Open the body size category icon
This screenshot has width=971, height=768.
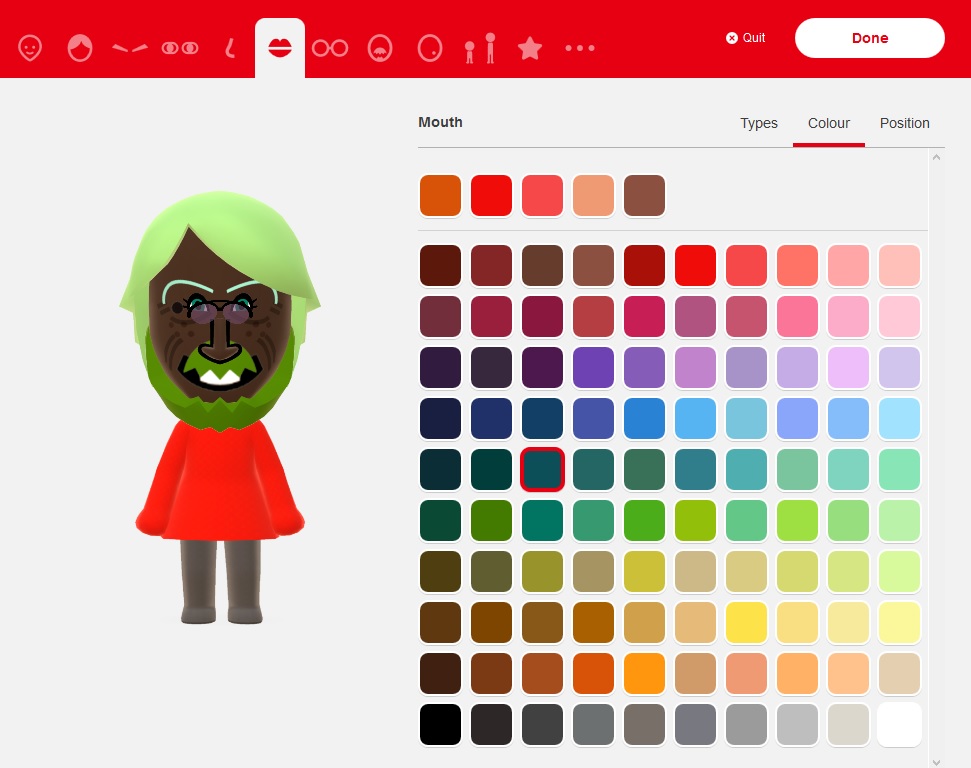(x=480, y=48)
